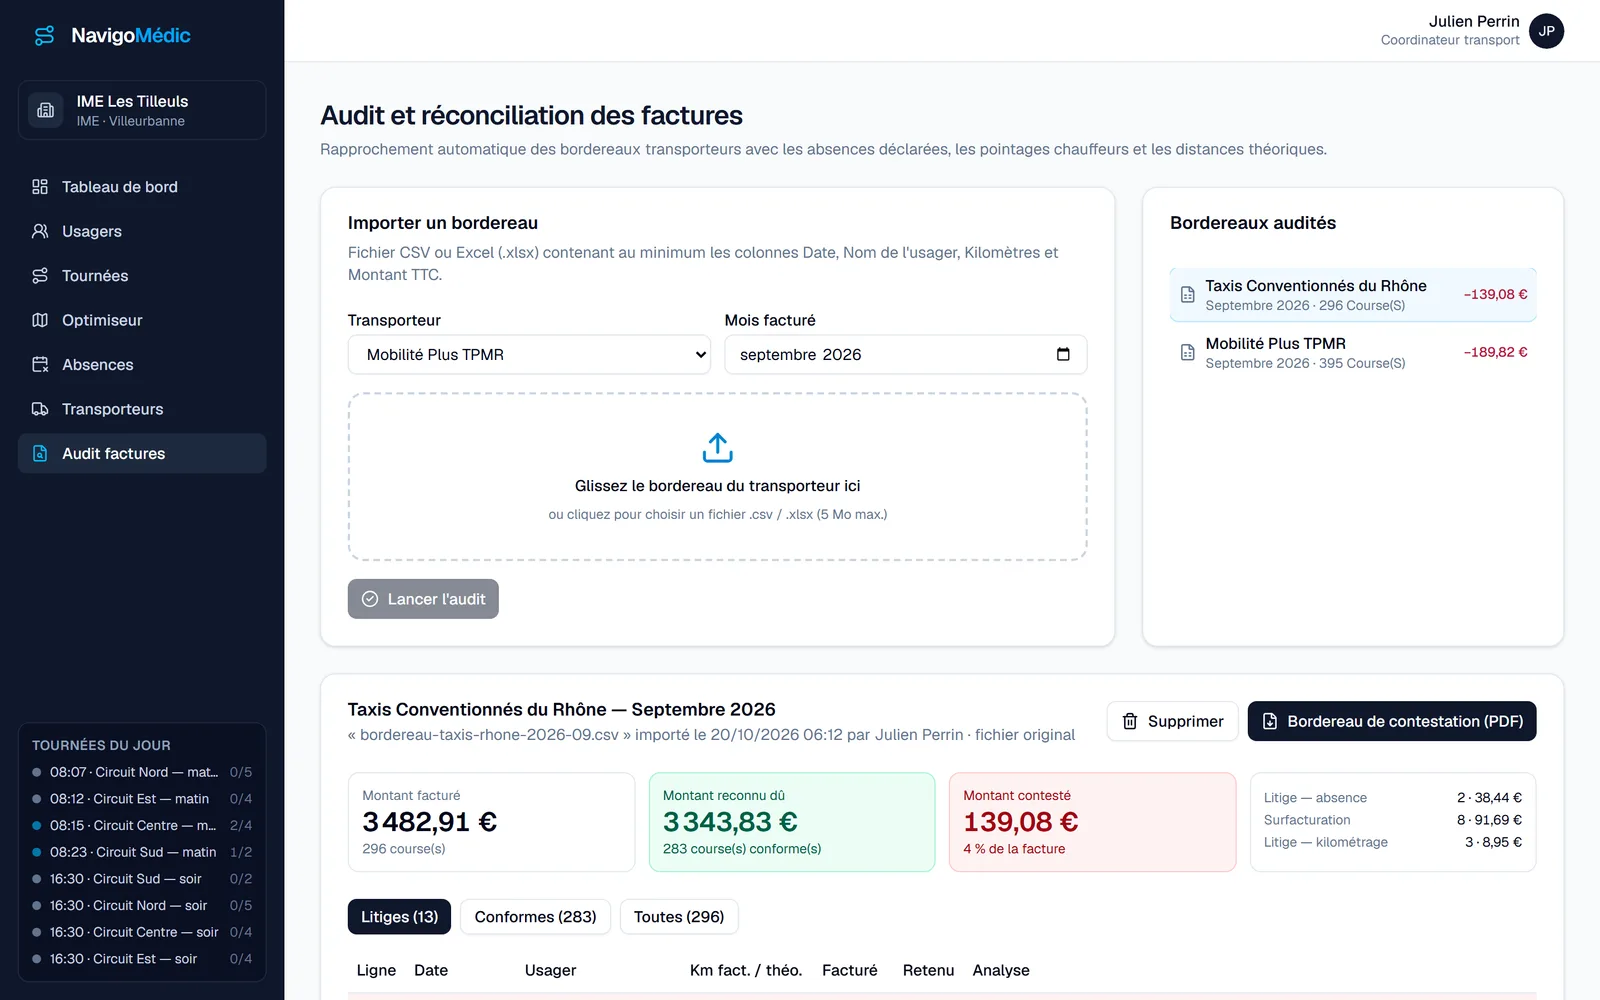Click the Usager column header
The width and height of the screenshot is (1600, 1000).
tap(550, 970)
